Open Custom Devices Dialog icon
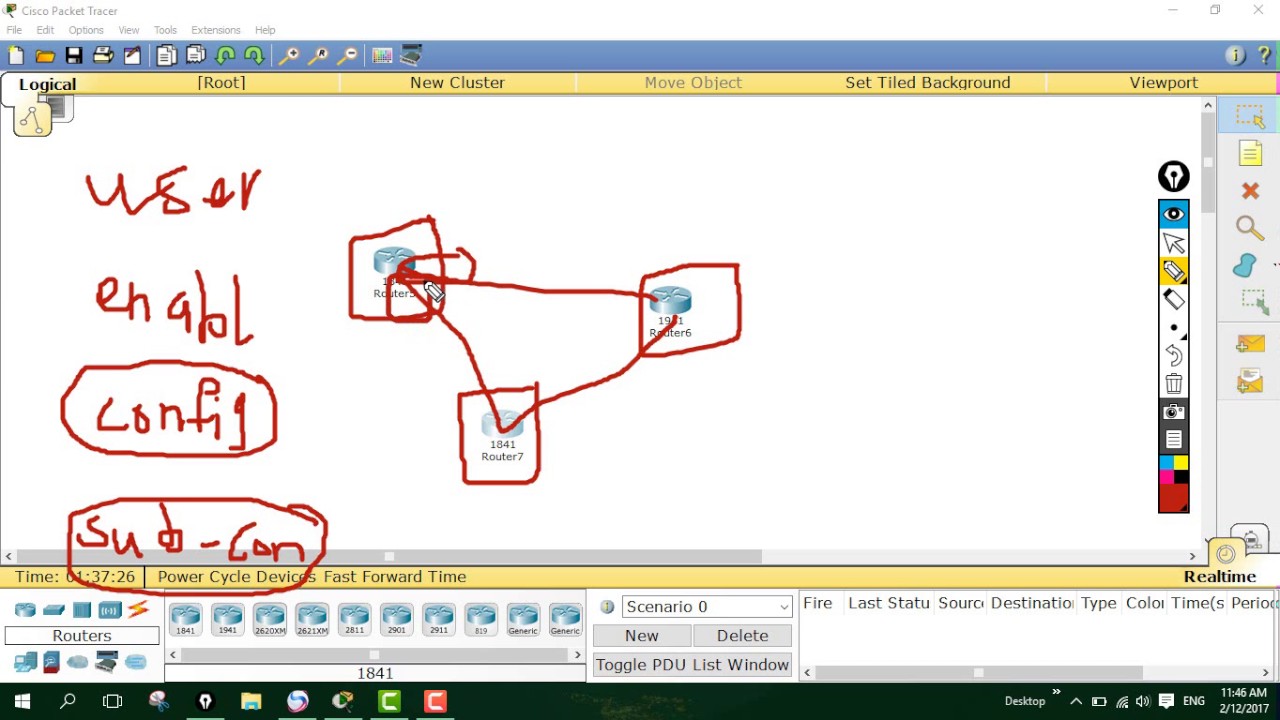The width and height of the screenshot is (1280, 720). tap(412, 56)
